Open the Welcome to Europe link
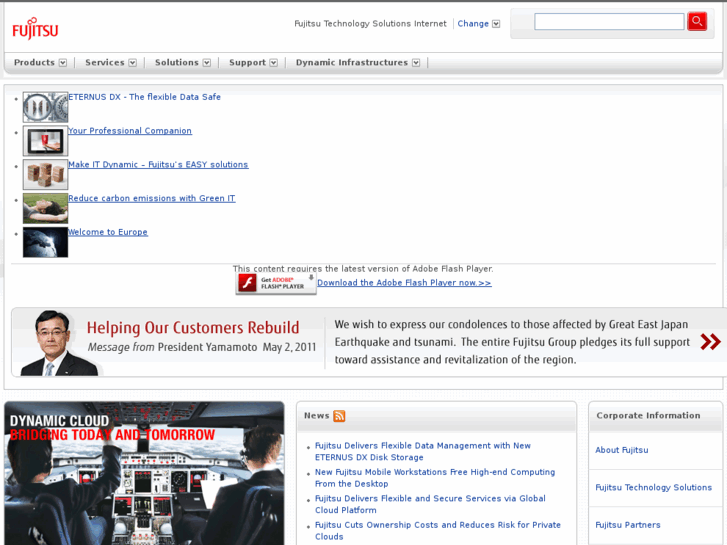 tap(108, 232)
